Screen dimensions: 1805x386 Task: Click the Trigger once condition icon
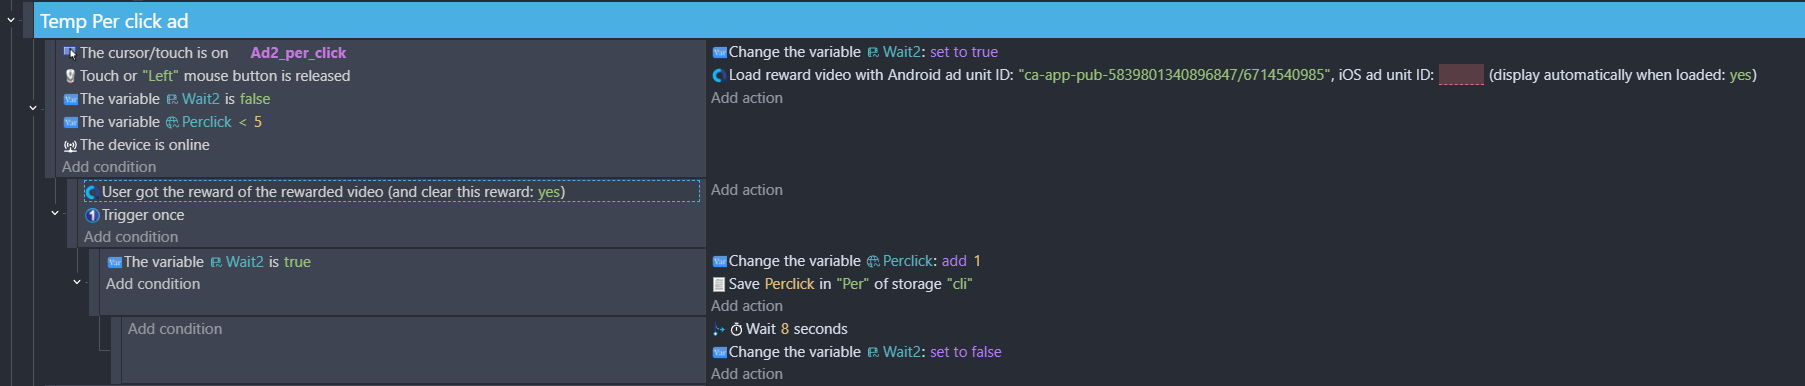pos(92,215)
